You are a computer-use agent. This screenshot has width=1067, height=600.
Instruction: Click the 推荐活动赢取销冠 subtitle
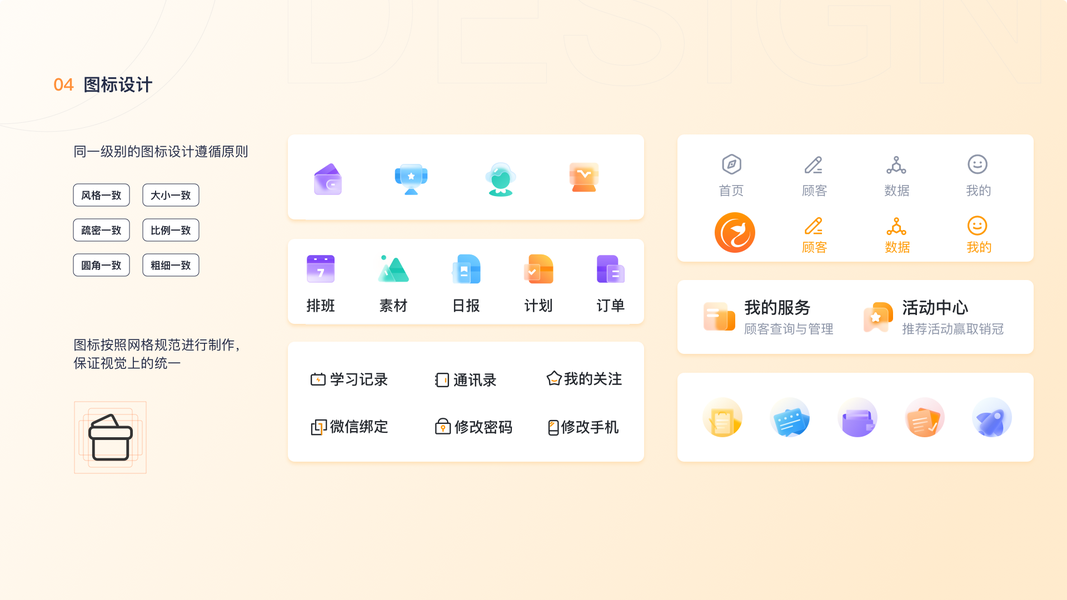pos(953,329)
